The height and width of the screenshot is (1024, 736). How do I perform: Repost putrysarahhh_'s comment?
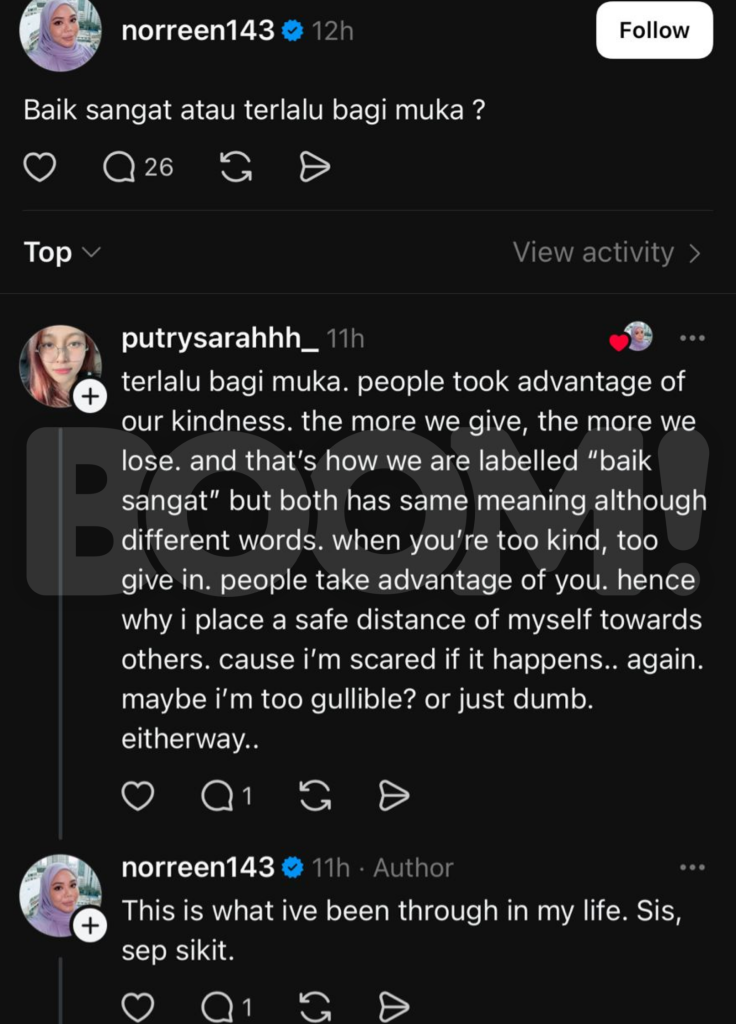click(x=315, y=796)
